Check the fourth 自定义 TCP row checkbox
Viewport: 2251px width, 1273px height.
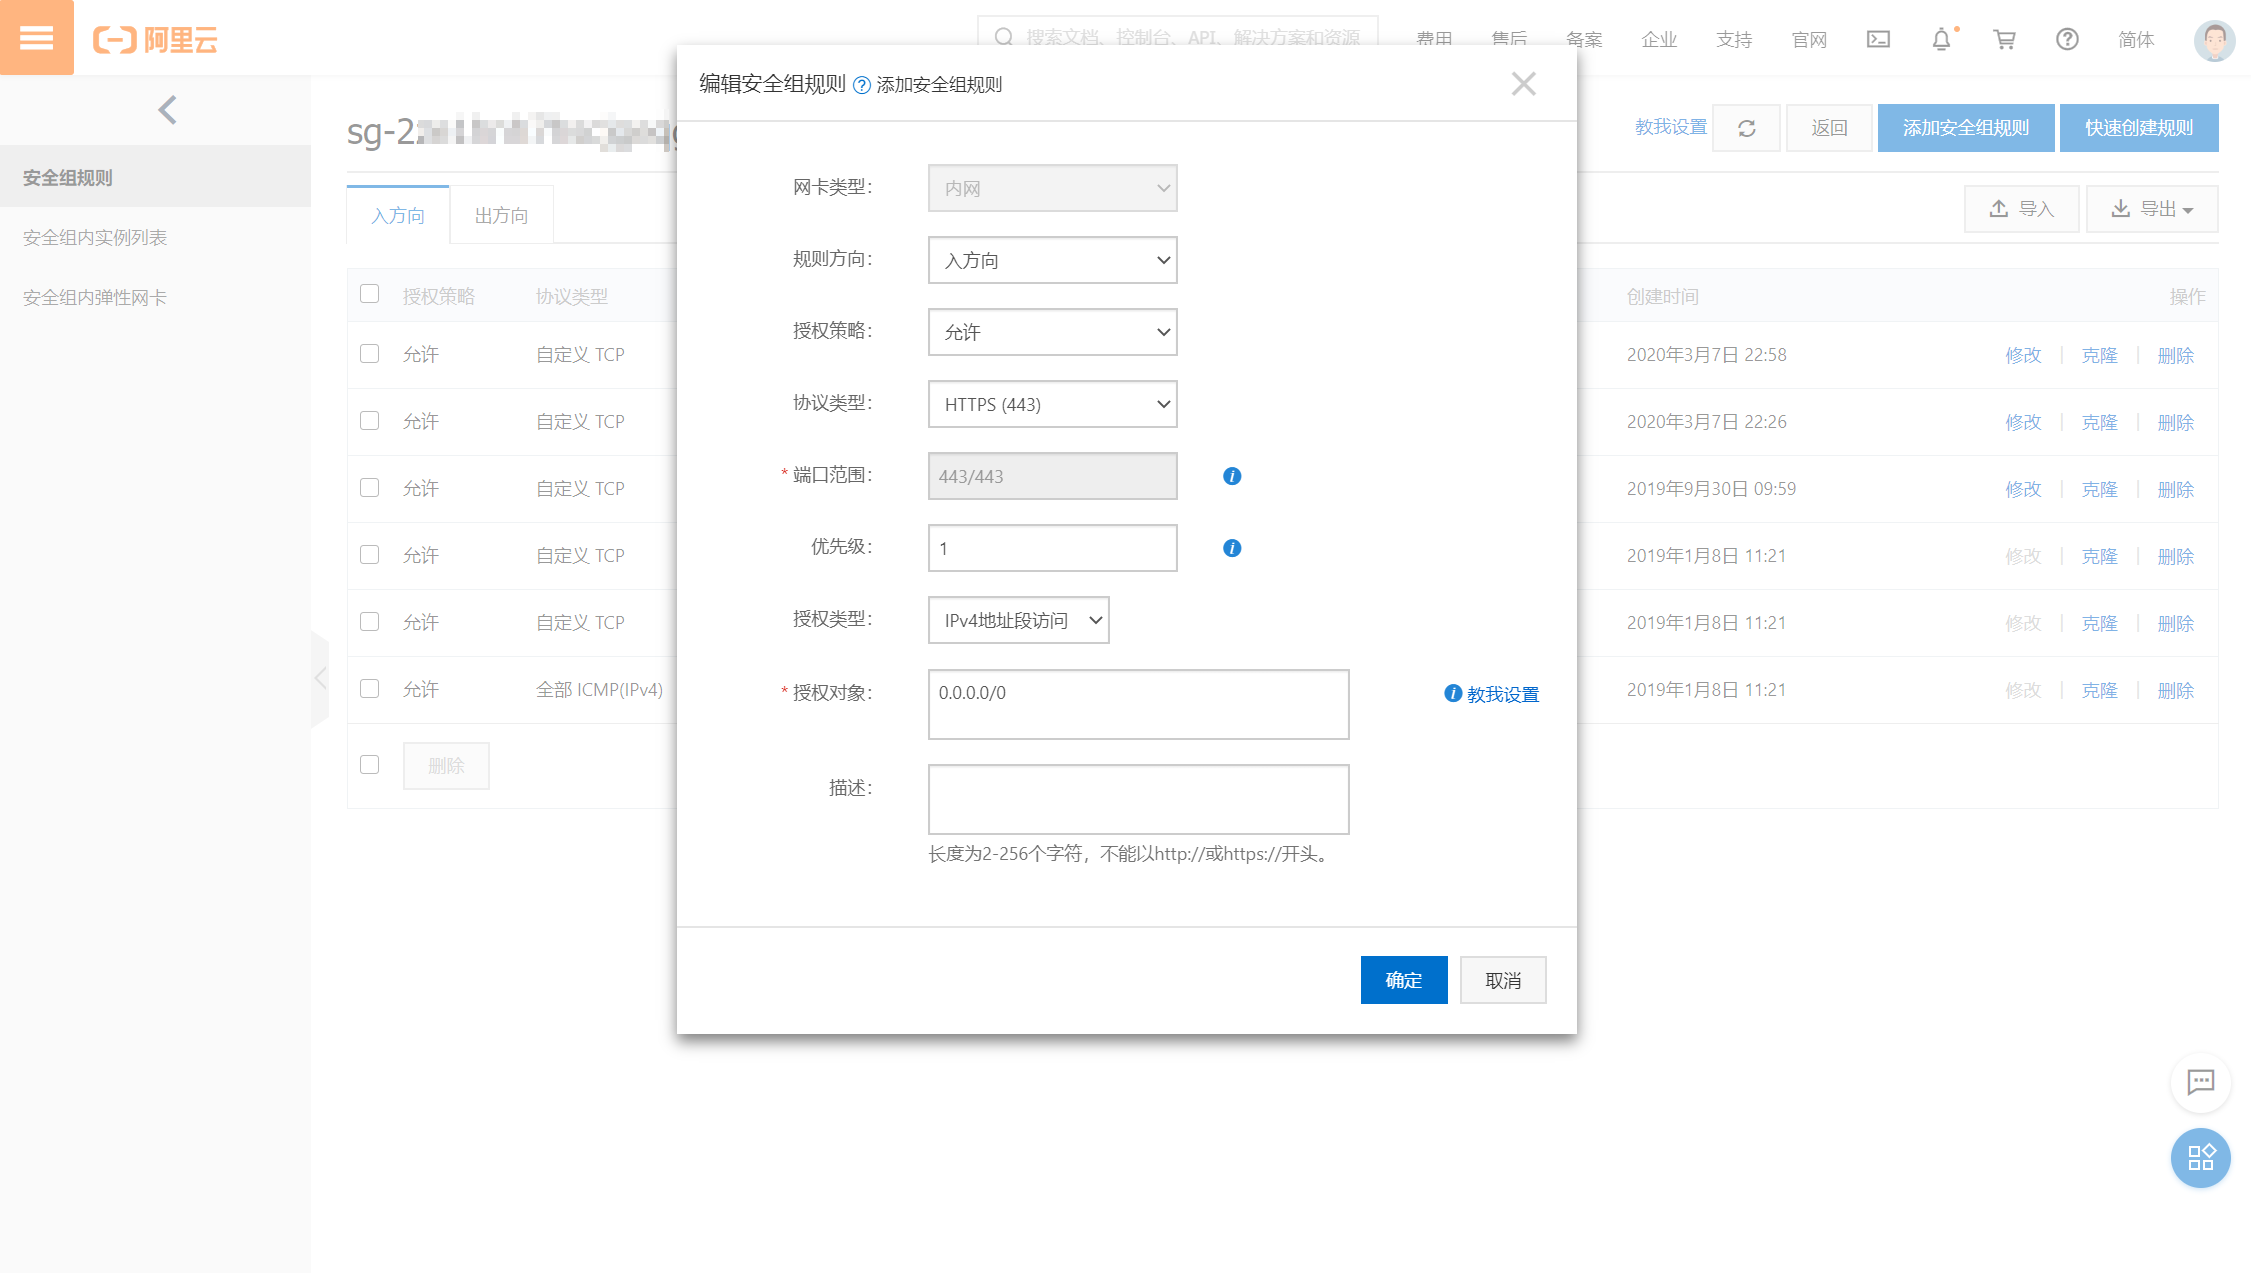tap(370, 555)
